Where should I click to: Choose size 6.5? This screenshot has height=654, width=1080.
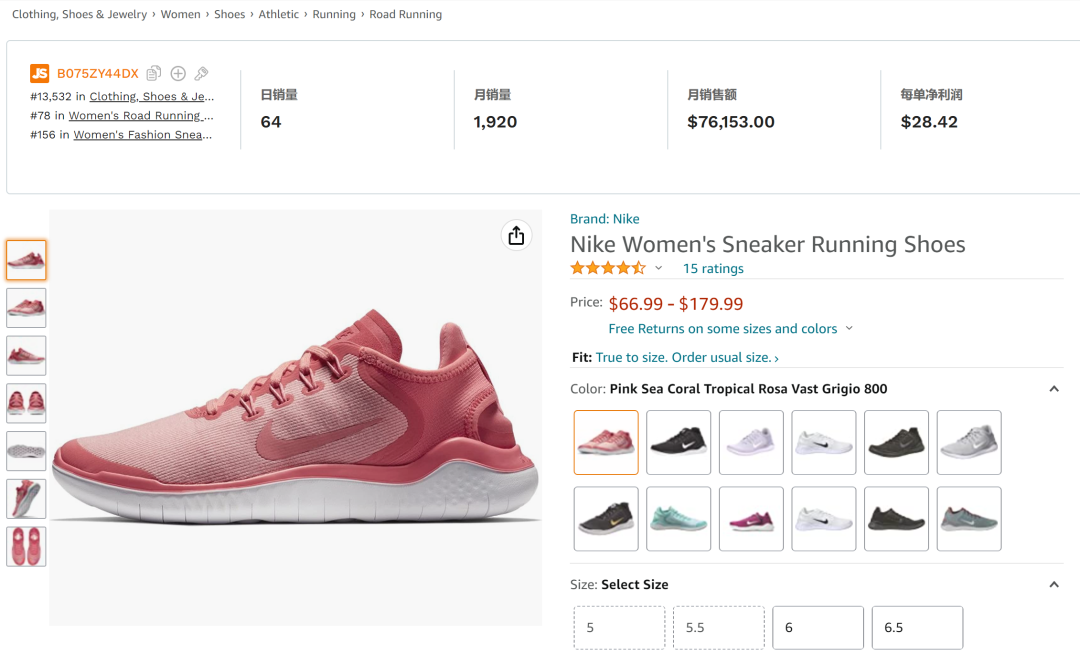(x=916, y=627)
